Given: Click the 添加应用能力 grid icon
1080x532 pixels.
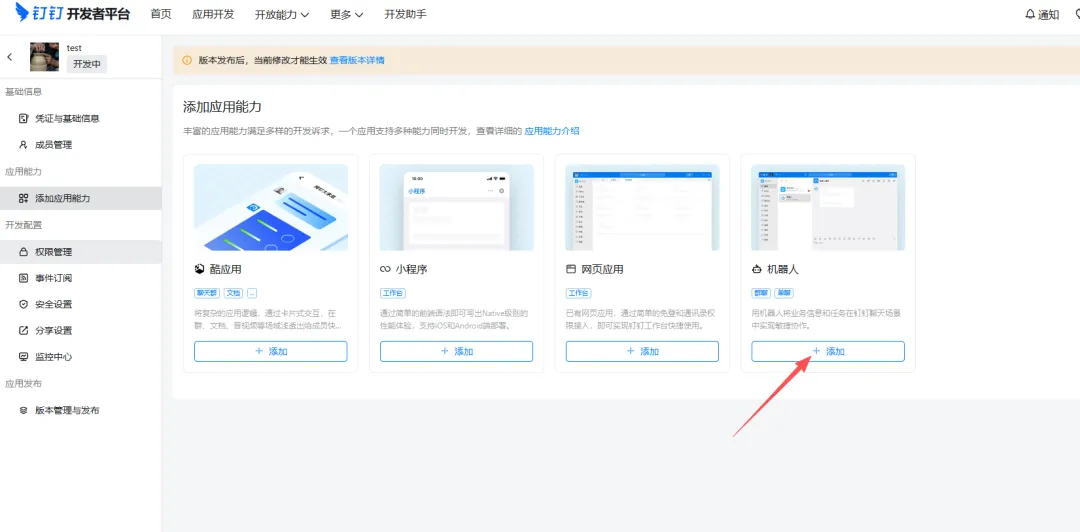Looking at the screenshot, I should point(23,198).
